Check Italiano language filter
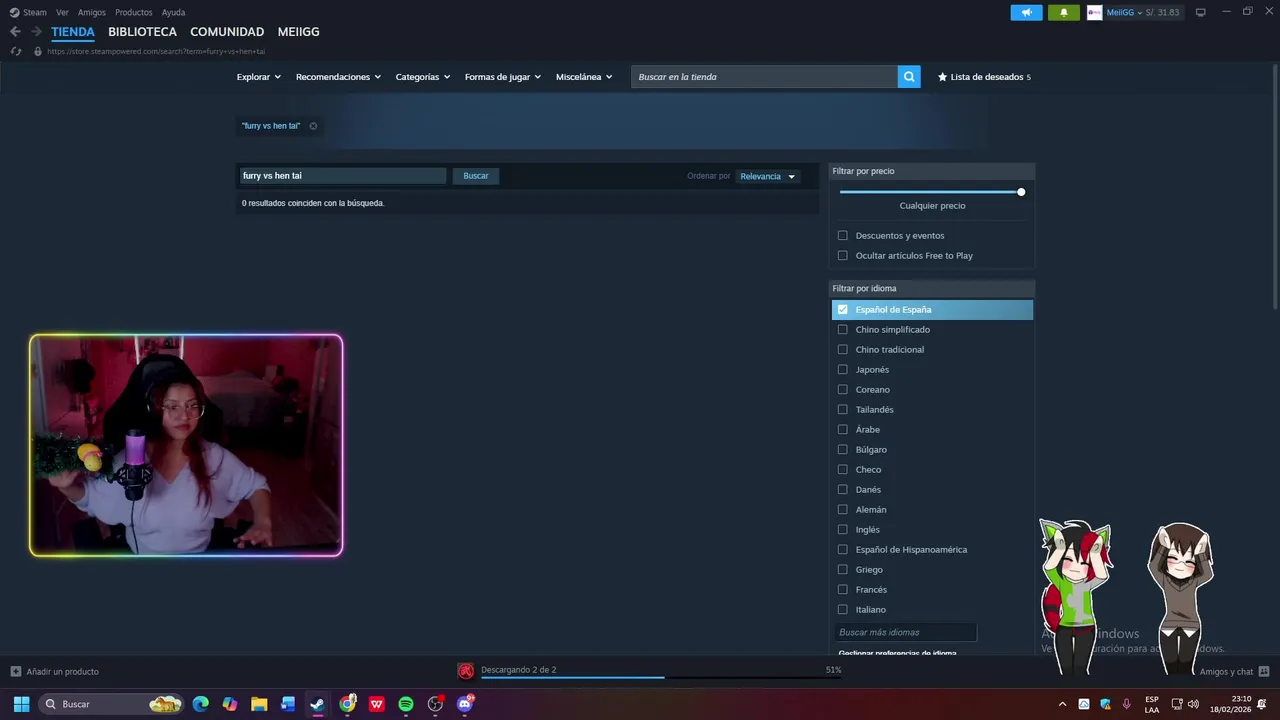The image size is (1280, 720). pyautogui.click(x=842, y=610)
